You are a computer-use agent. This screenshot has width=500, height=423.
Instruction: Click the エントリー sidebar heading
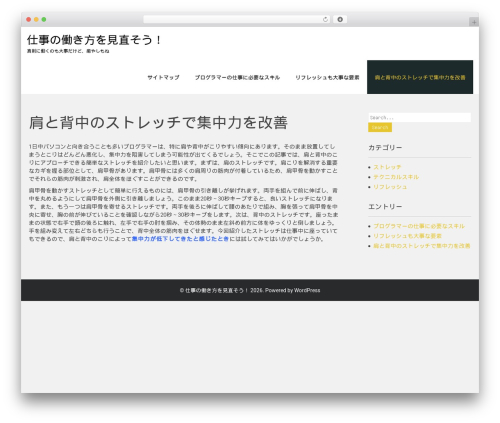[x=385, y=207]
